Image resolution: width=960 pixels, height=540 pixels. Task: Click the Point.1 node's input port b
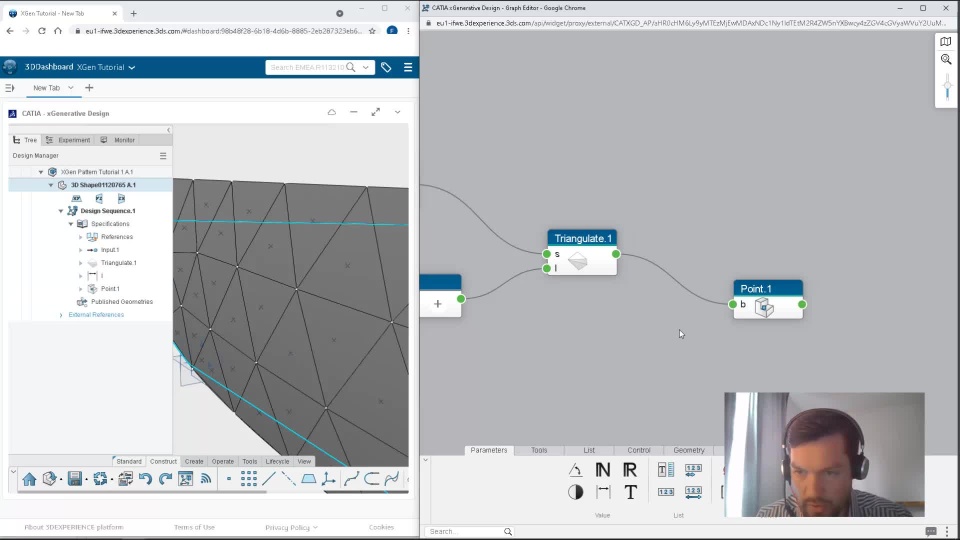(x=733, y=304)
